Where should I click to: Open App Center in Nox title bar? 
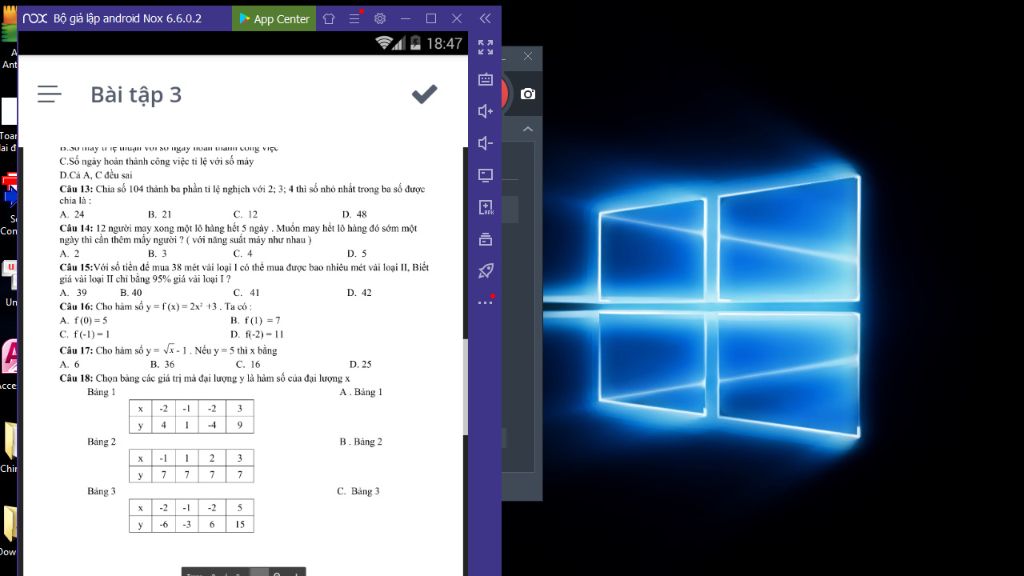click(274, 18)
